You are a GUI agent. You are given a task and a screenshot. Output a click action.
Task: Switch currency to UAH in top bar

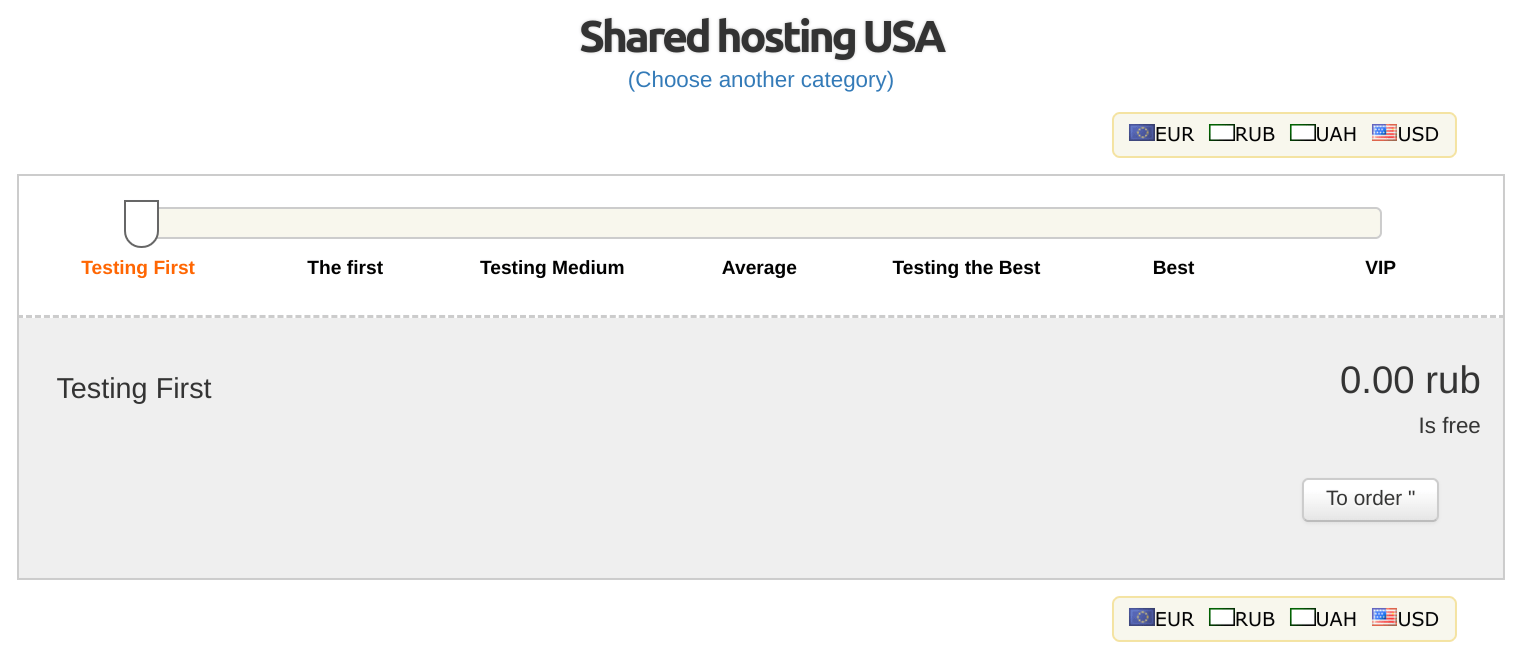[1336, 135]
